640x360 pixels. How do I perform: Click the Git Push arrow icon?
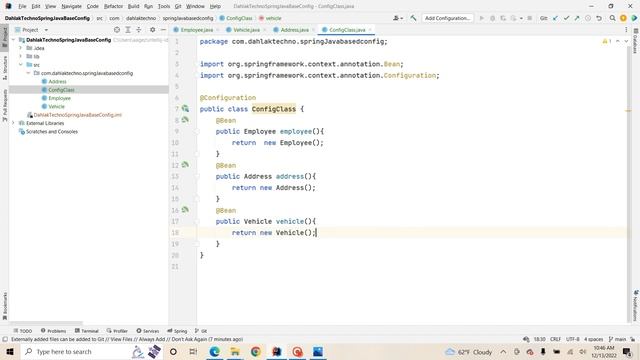[577, 18]
